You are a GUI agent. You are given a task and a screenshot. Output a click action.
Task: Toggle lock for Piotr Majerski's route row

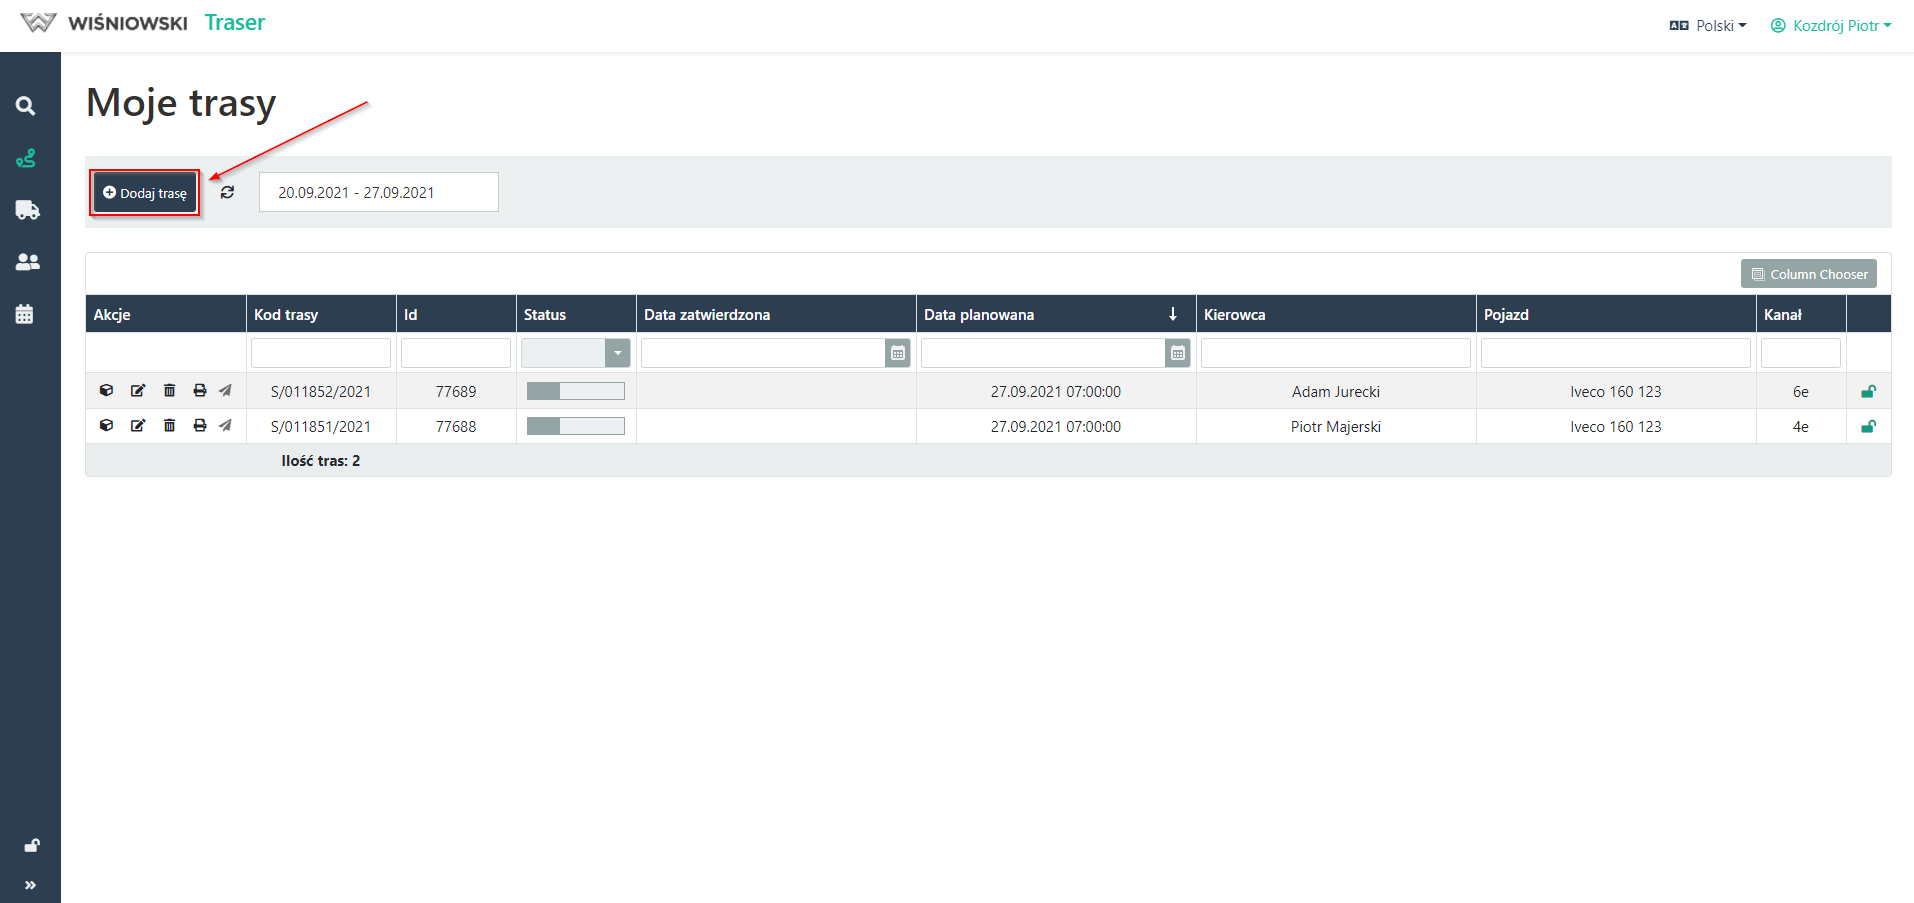click(x=1868, y=427)
